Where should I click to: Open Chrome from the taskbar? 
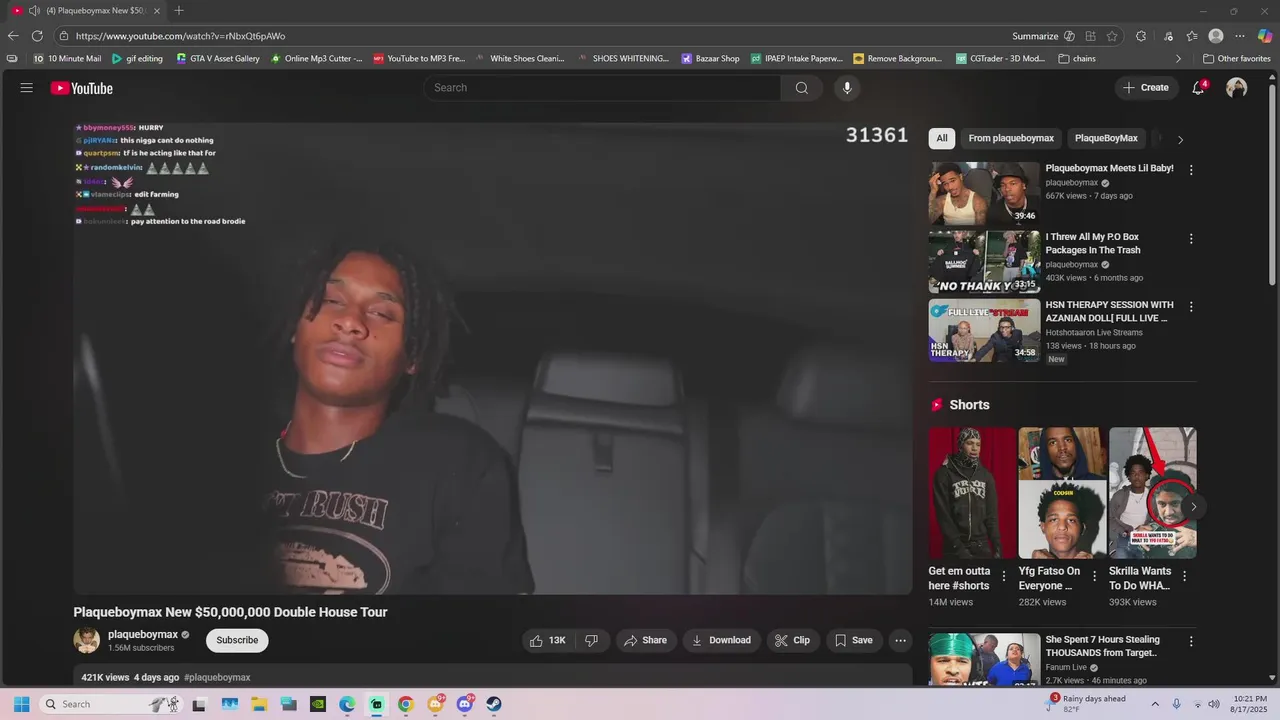[x=405, y=704]
